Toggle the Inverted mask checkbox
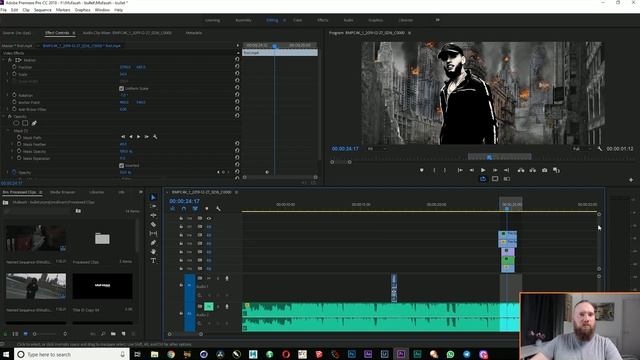 tap(121, 165)
